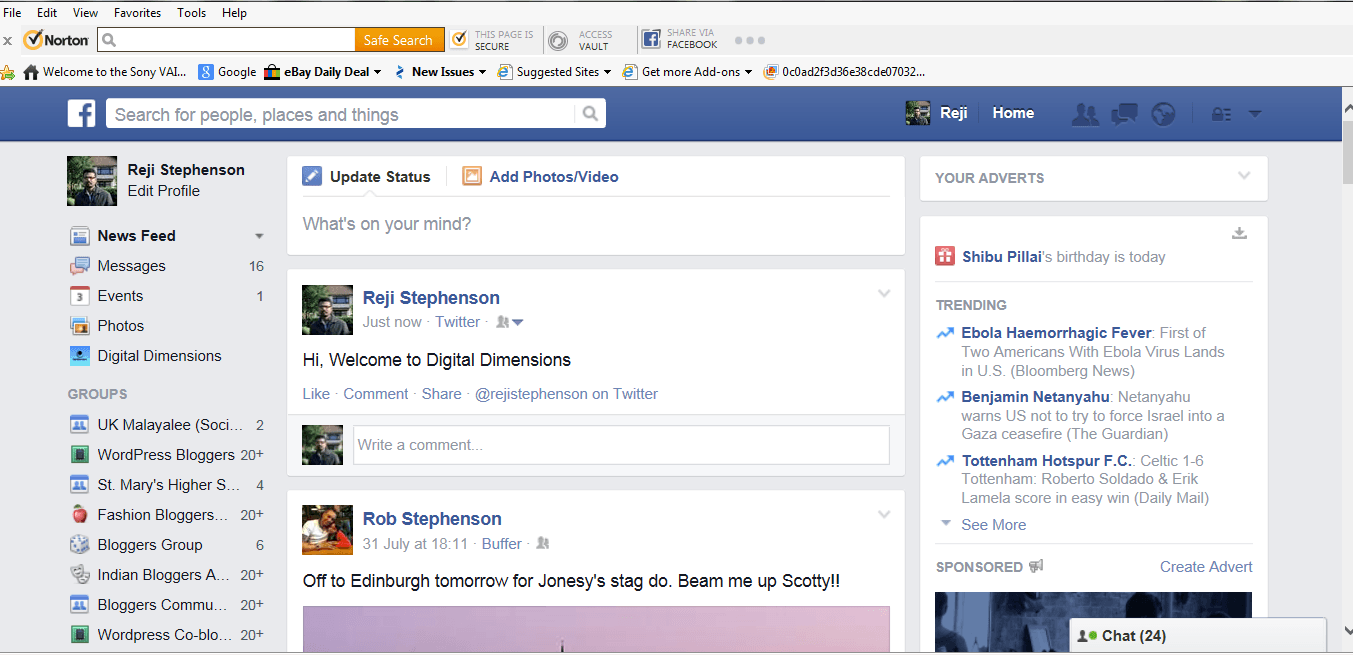Open the Tottenham Hotspur F.C. trending topic
The width and height of the screenshot is (1353, 655).
click(1047, 461)
